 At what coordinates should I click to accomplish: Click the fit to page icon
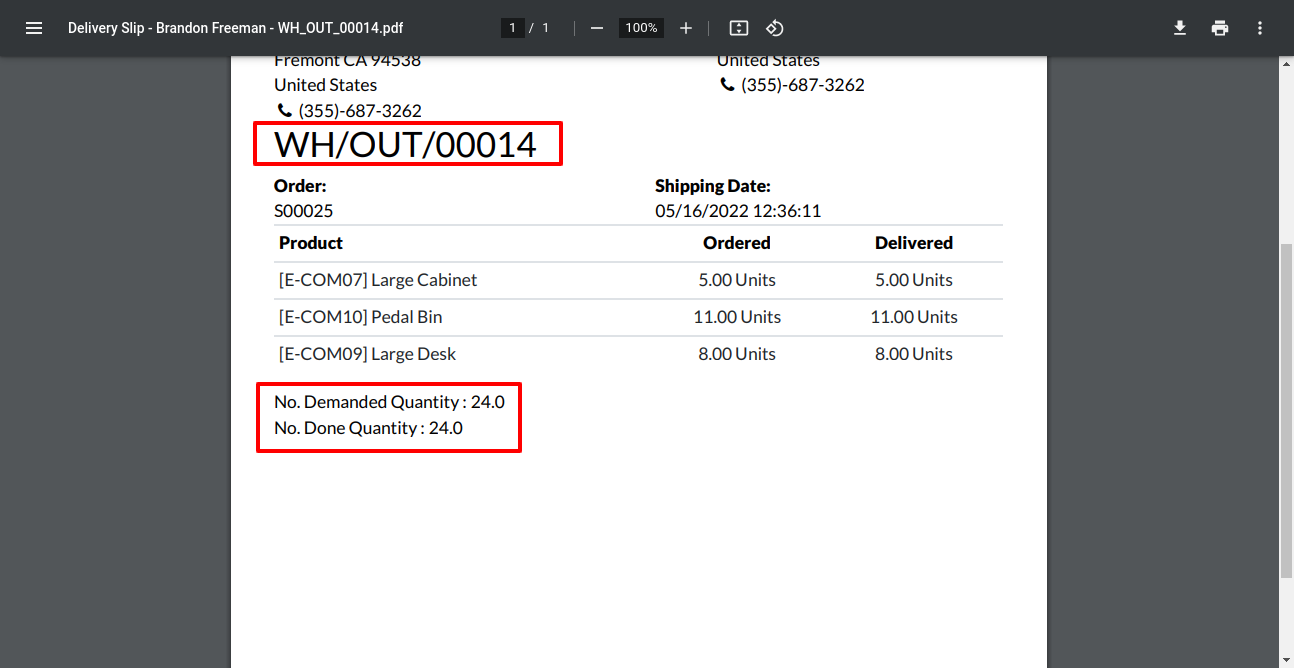pos(739,28)
